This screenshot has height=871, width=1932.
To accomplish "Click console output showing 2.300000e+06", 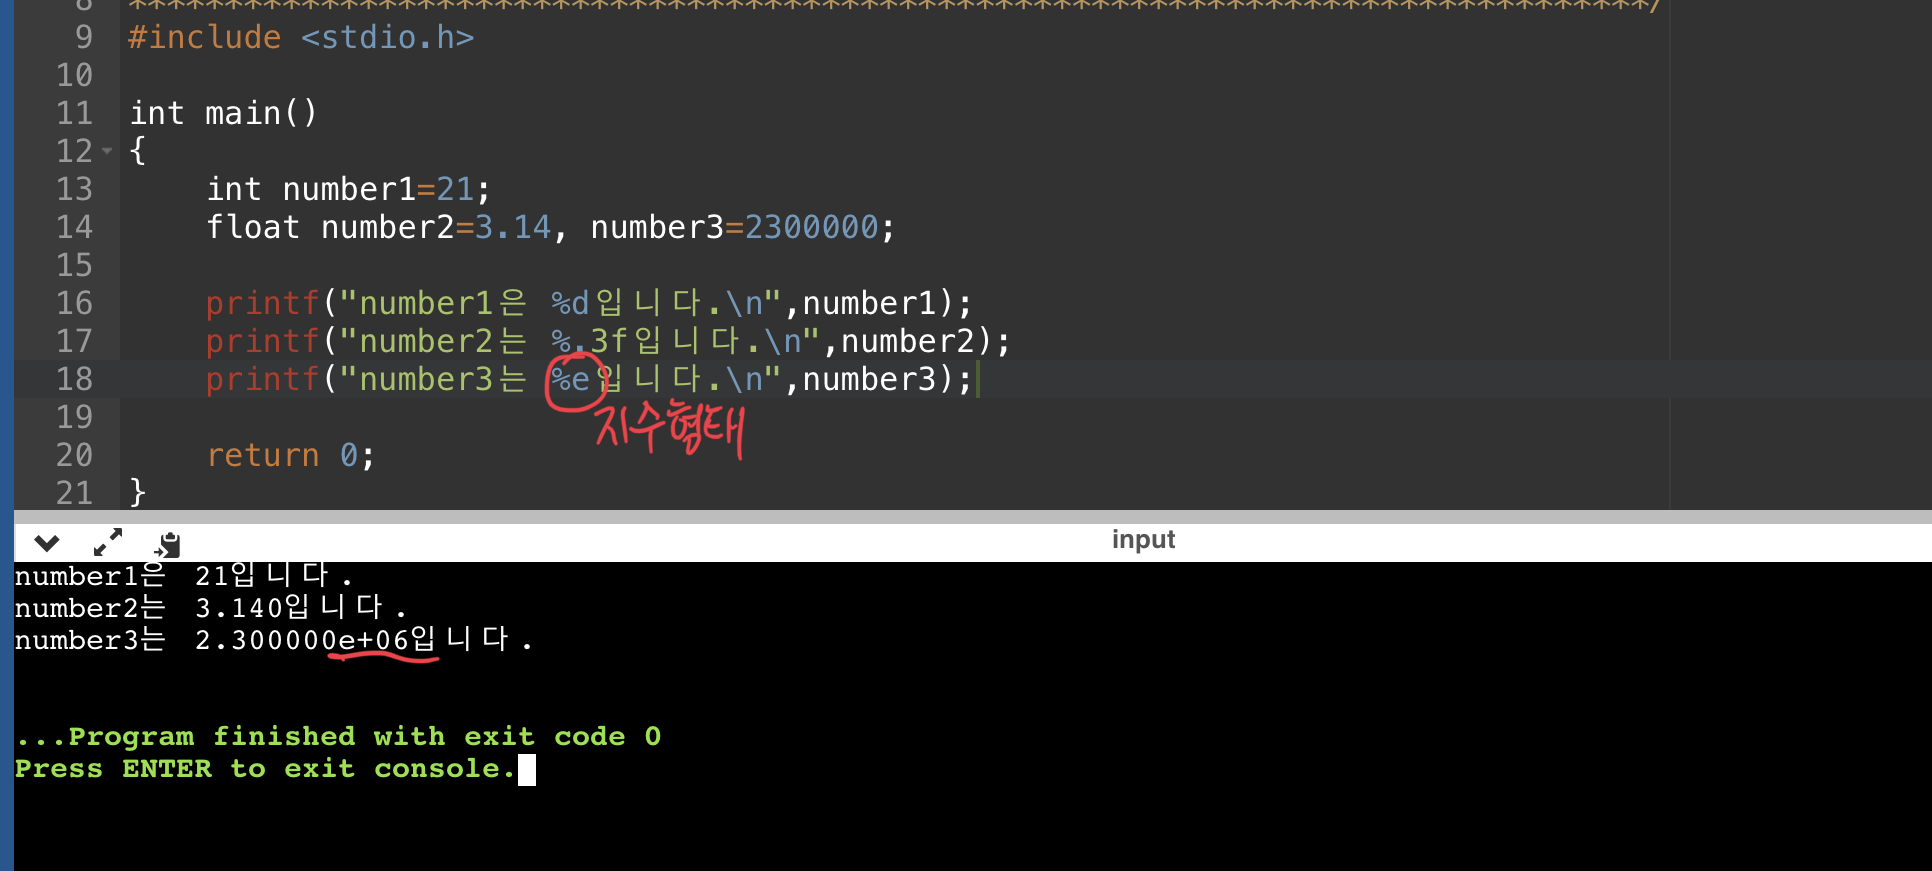I will 274,640.
